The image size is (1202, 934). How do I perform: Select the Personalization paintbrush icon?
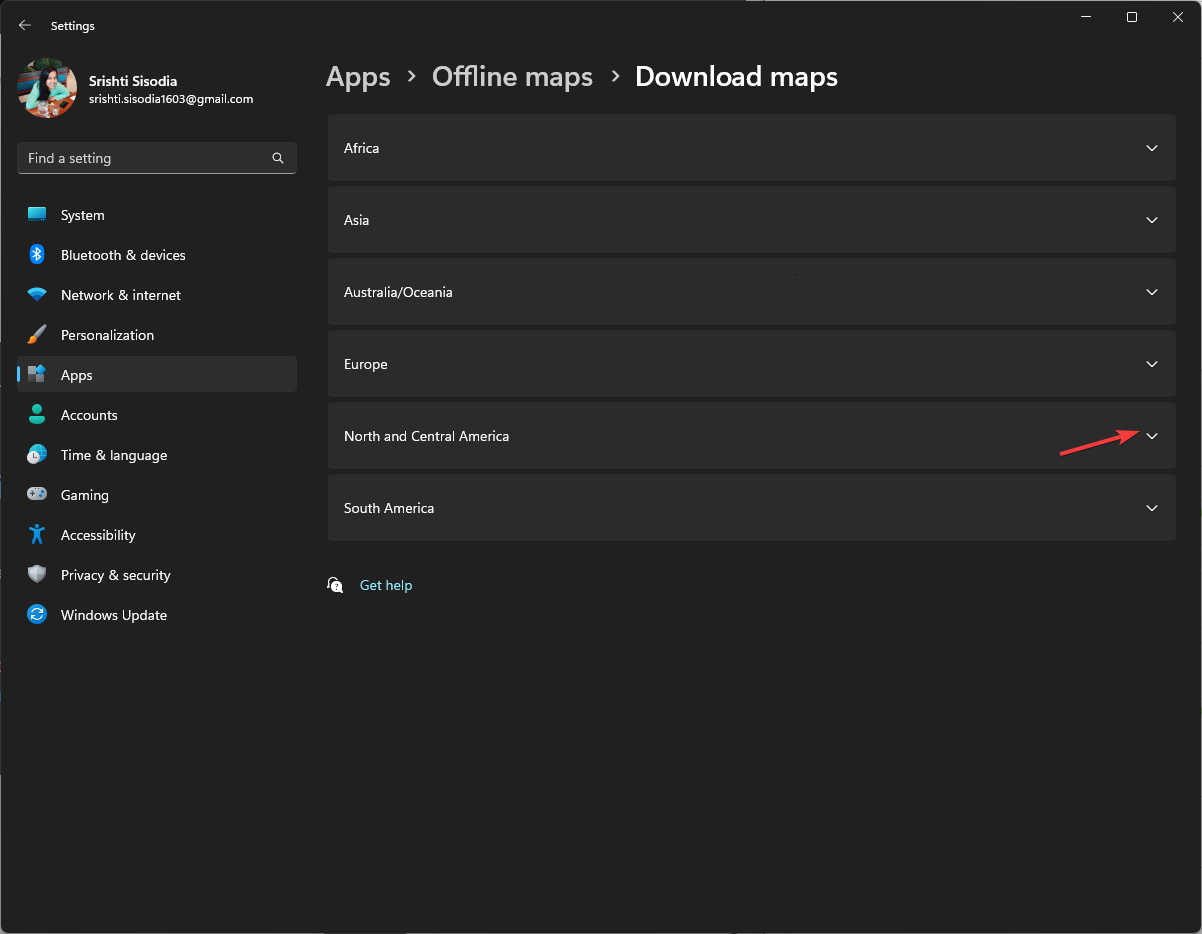click(x=37, y=335)
